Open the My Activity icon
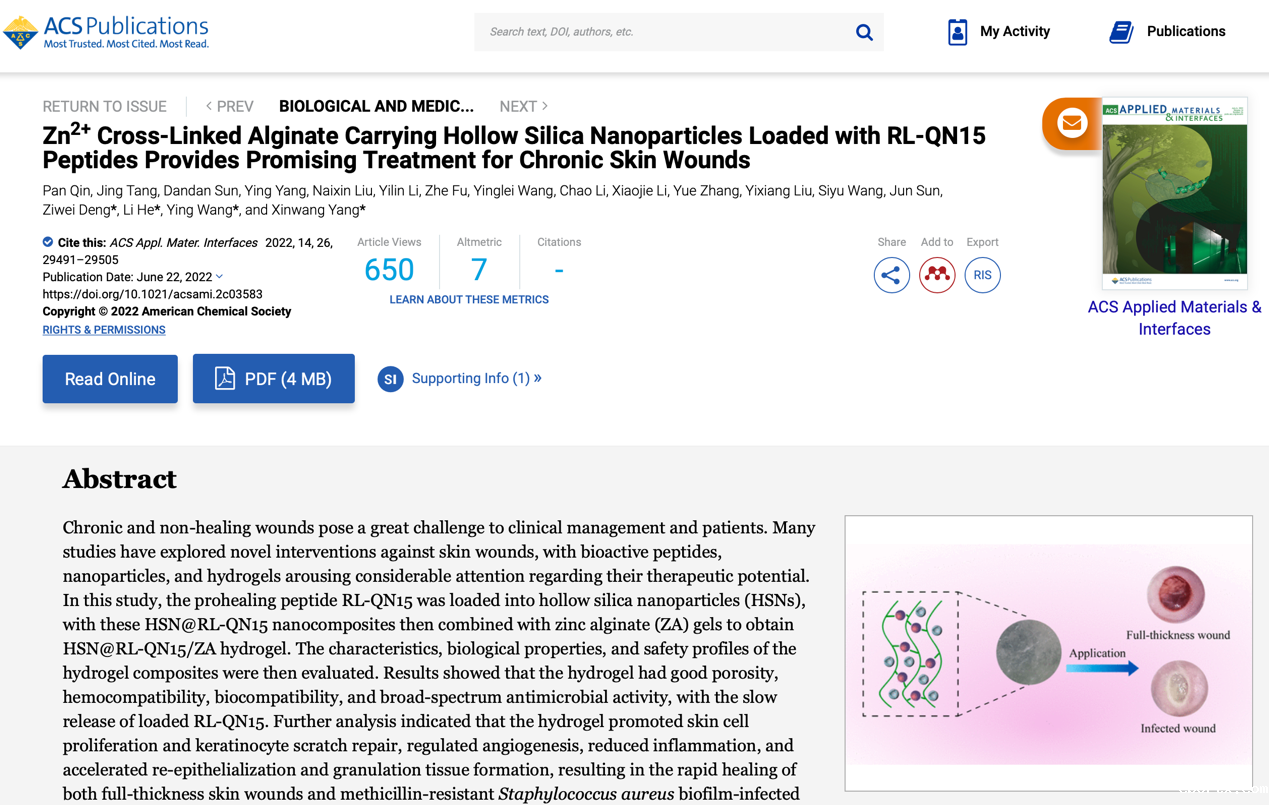This screenshot has height=805, width=1269. pyautogui.click(x=957, y=32)
